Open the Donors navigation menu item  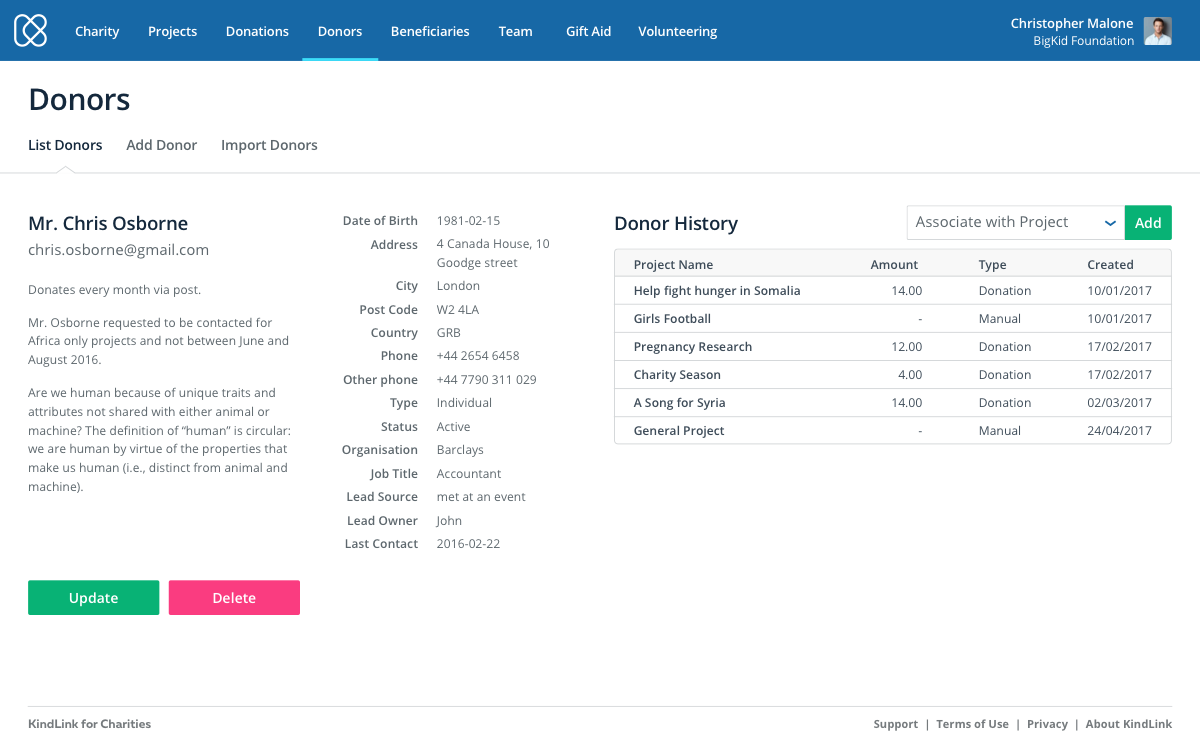[339, 31]
